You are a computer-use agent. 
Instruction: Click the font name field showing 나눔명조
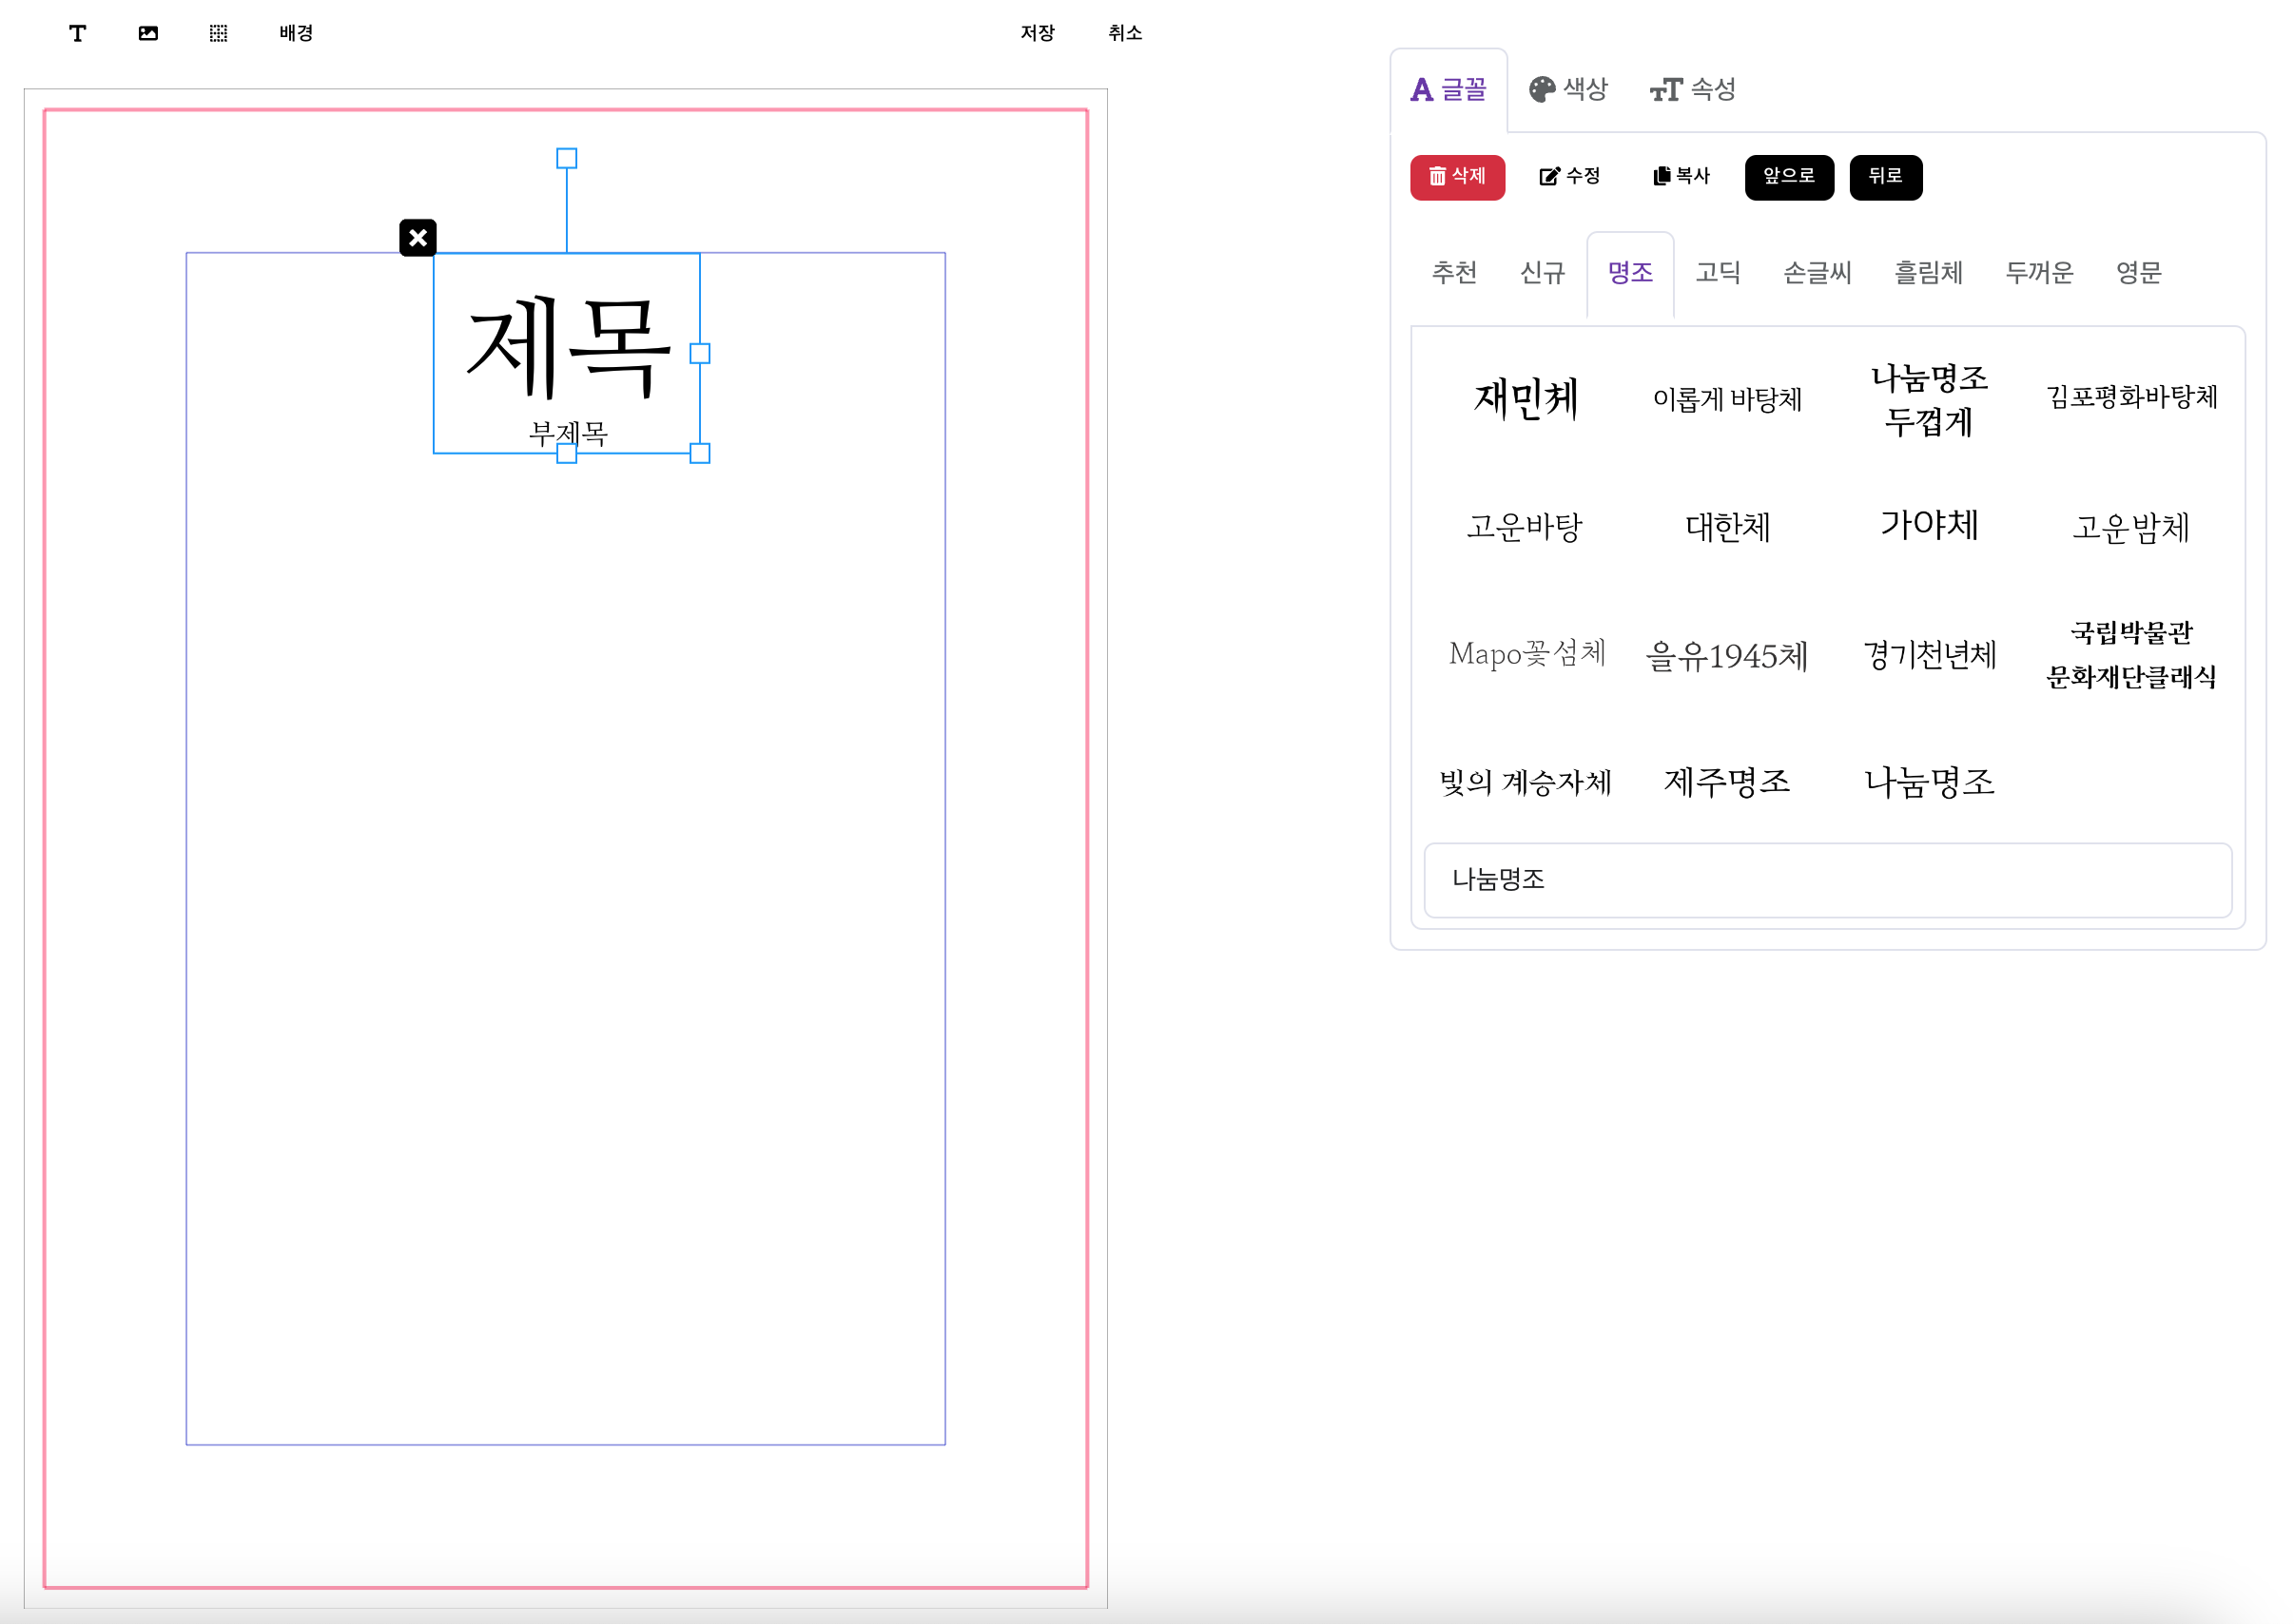coord(1826,879)
